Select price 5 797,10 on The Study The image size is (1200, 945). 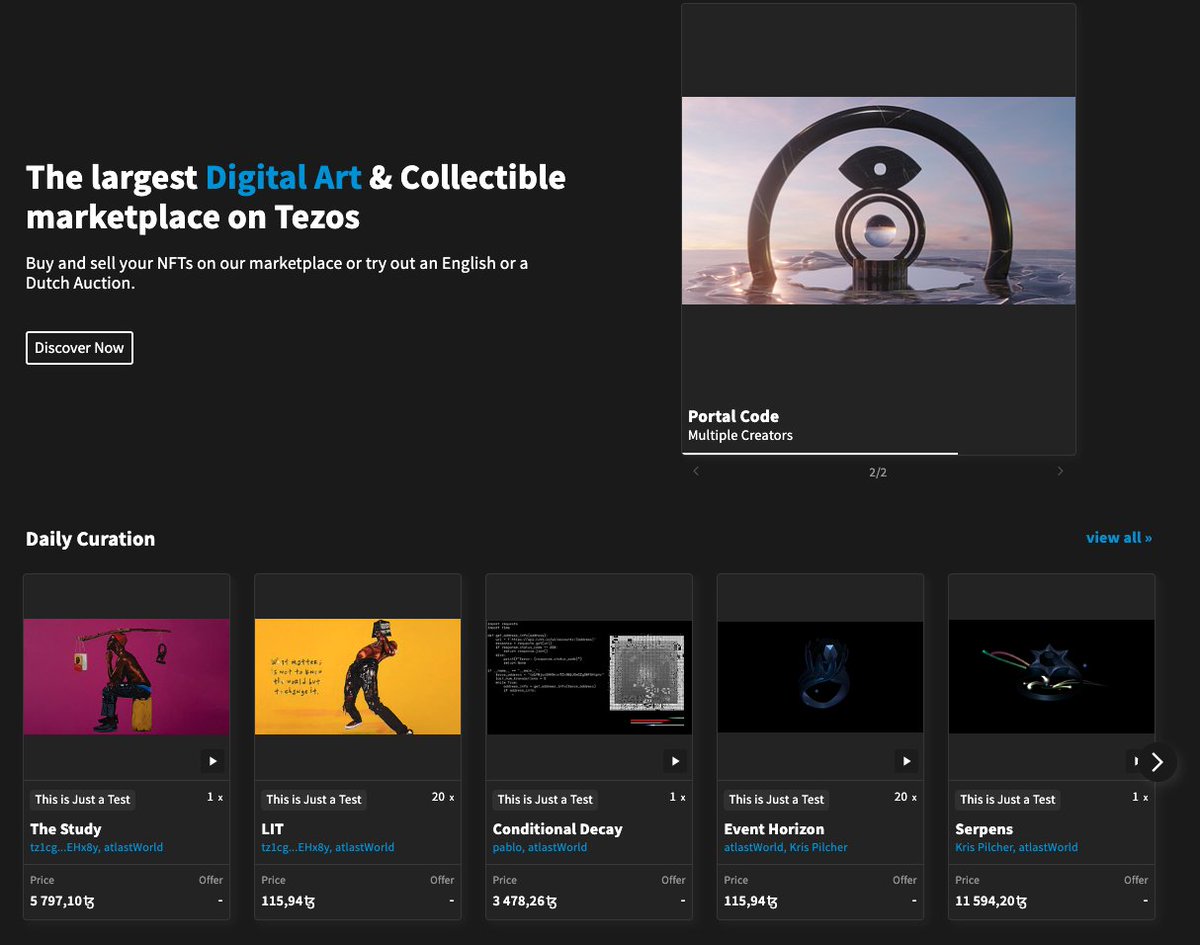(x=62, y=901)
